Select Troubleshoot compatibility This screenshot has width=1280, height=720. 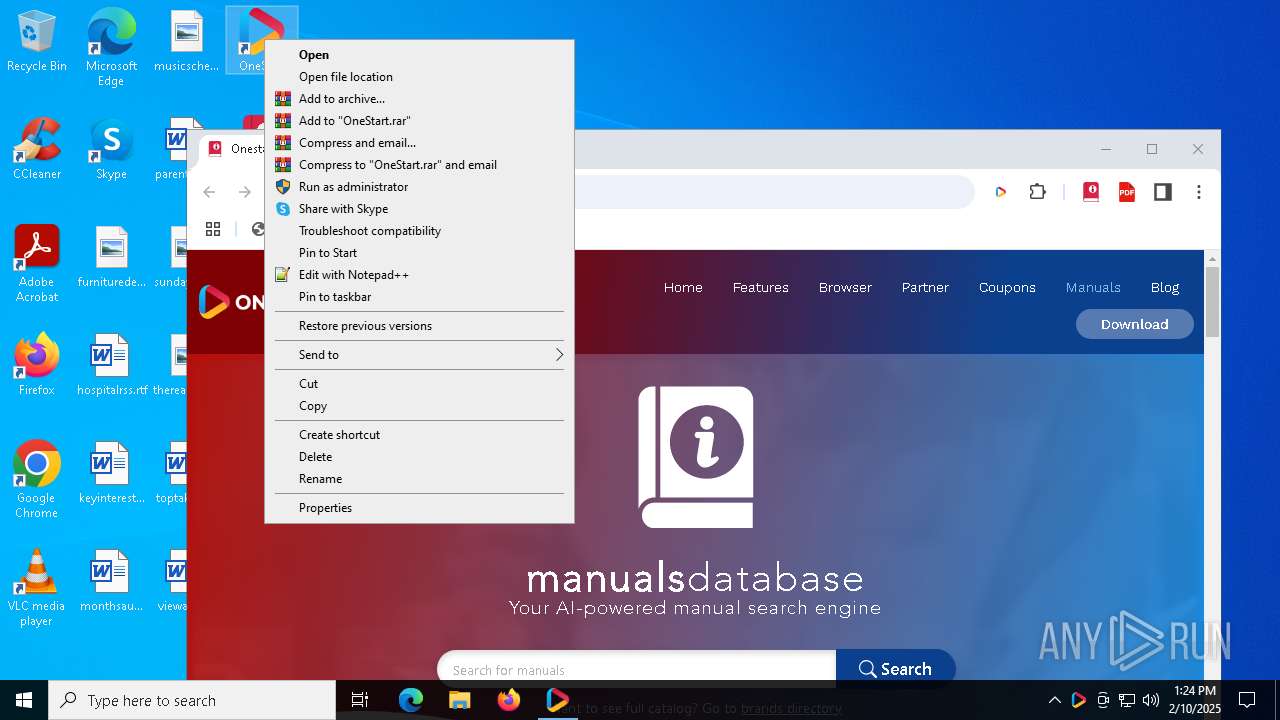pos(419,231)
